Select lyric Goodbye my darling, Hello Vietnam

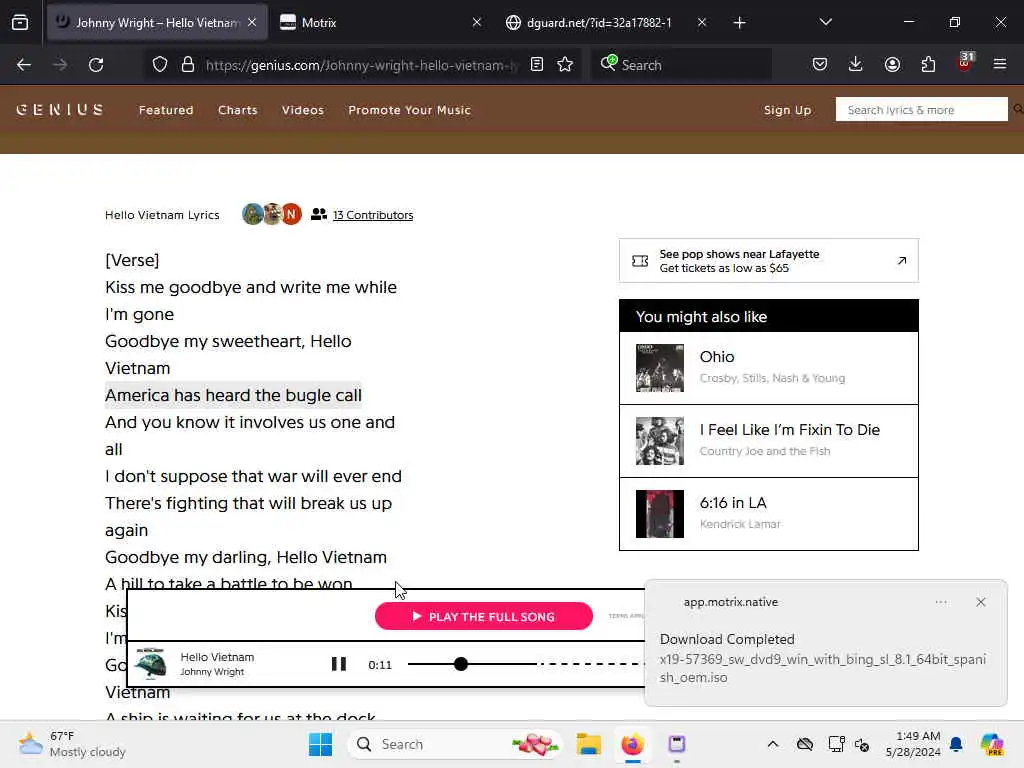click(246, 557)
